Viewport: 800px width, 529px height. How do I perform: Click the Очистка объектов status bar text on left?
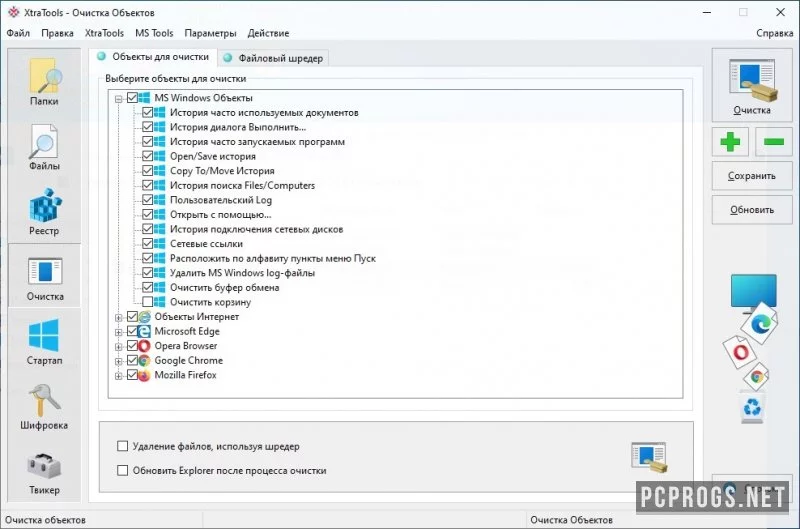45,520
